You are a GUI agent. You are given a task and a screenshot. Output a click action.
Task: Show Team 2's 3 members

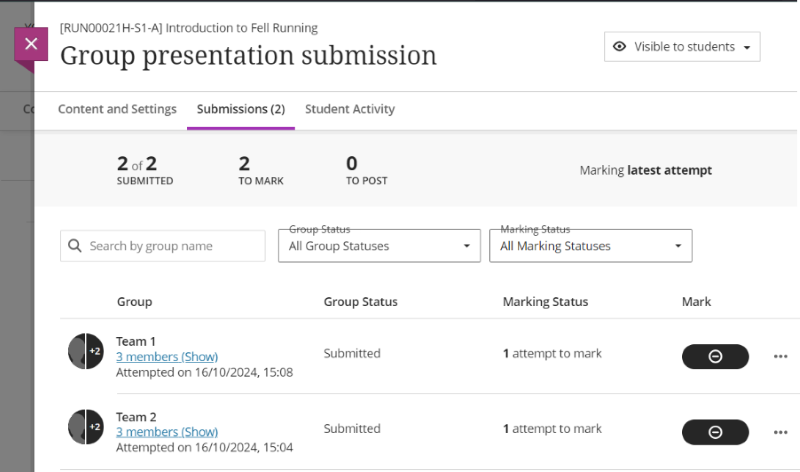pos(167,432)
